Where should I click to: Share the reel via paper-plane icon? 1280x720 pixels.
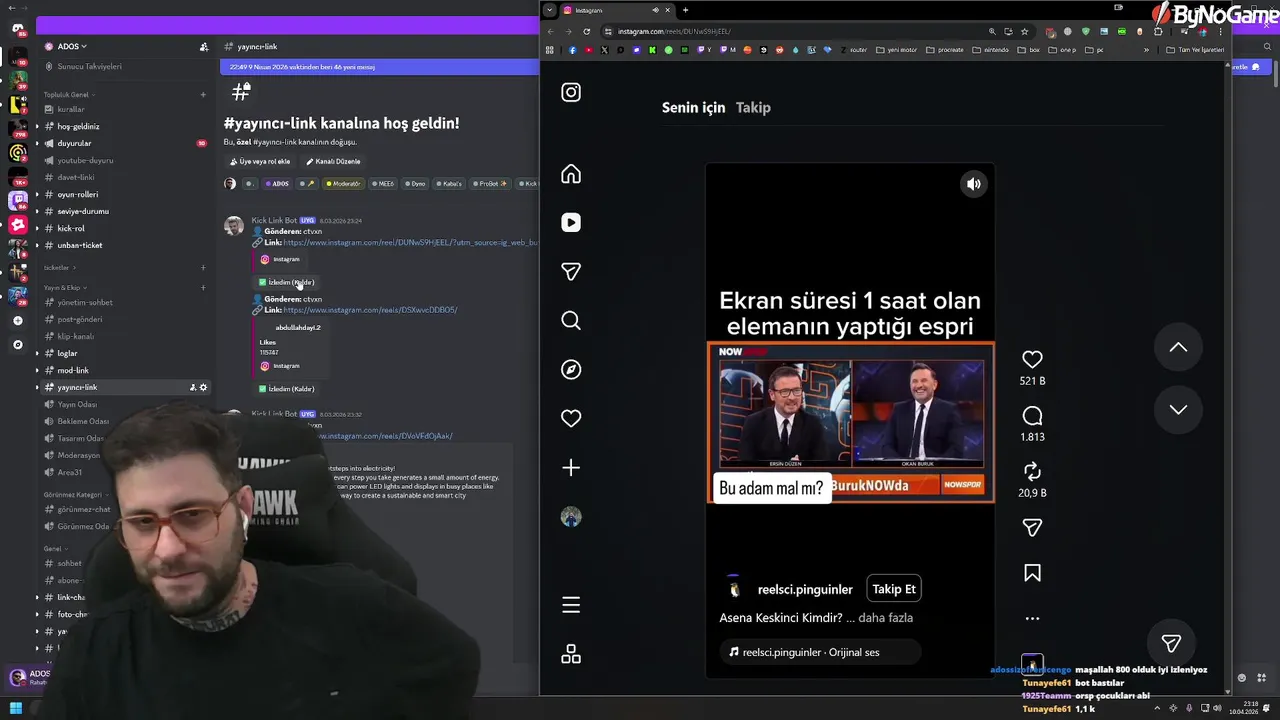1032,527
